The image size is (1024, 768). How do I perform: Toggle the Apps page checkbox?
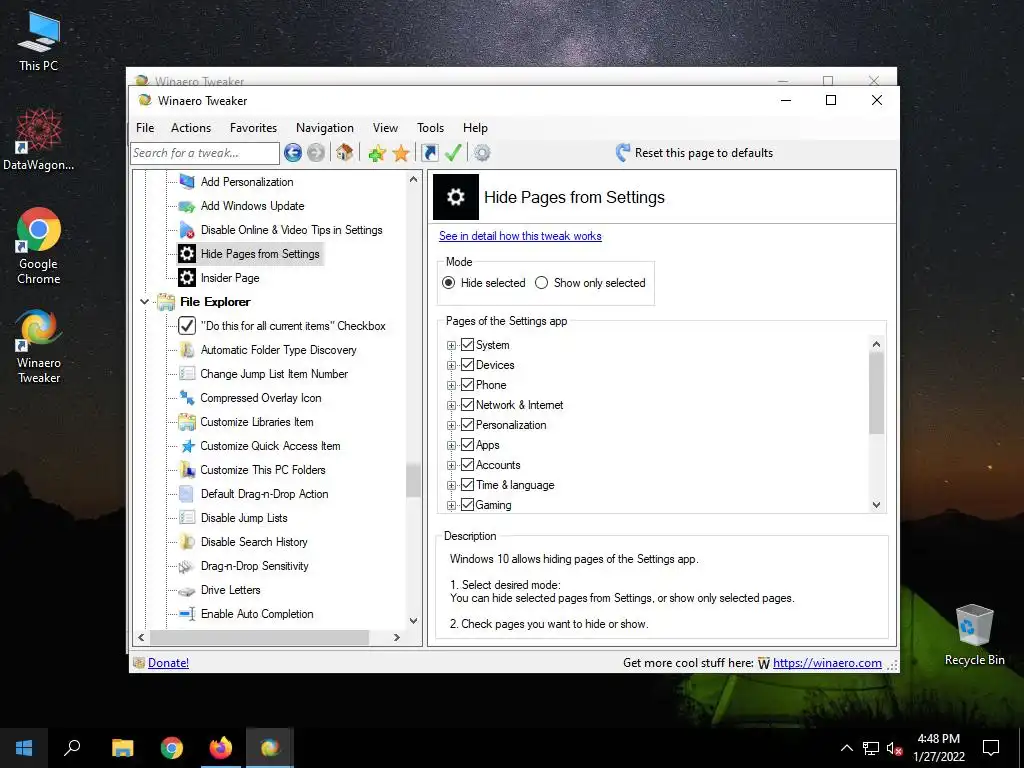[x=468, y=445]
